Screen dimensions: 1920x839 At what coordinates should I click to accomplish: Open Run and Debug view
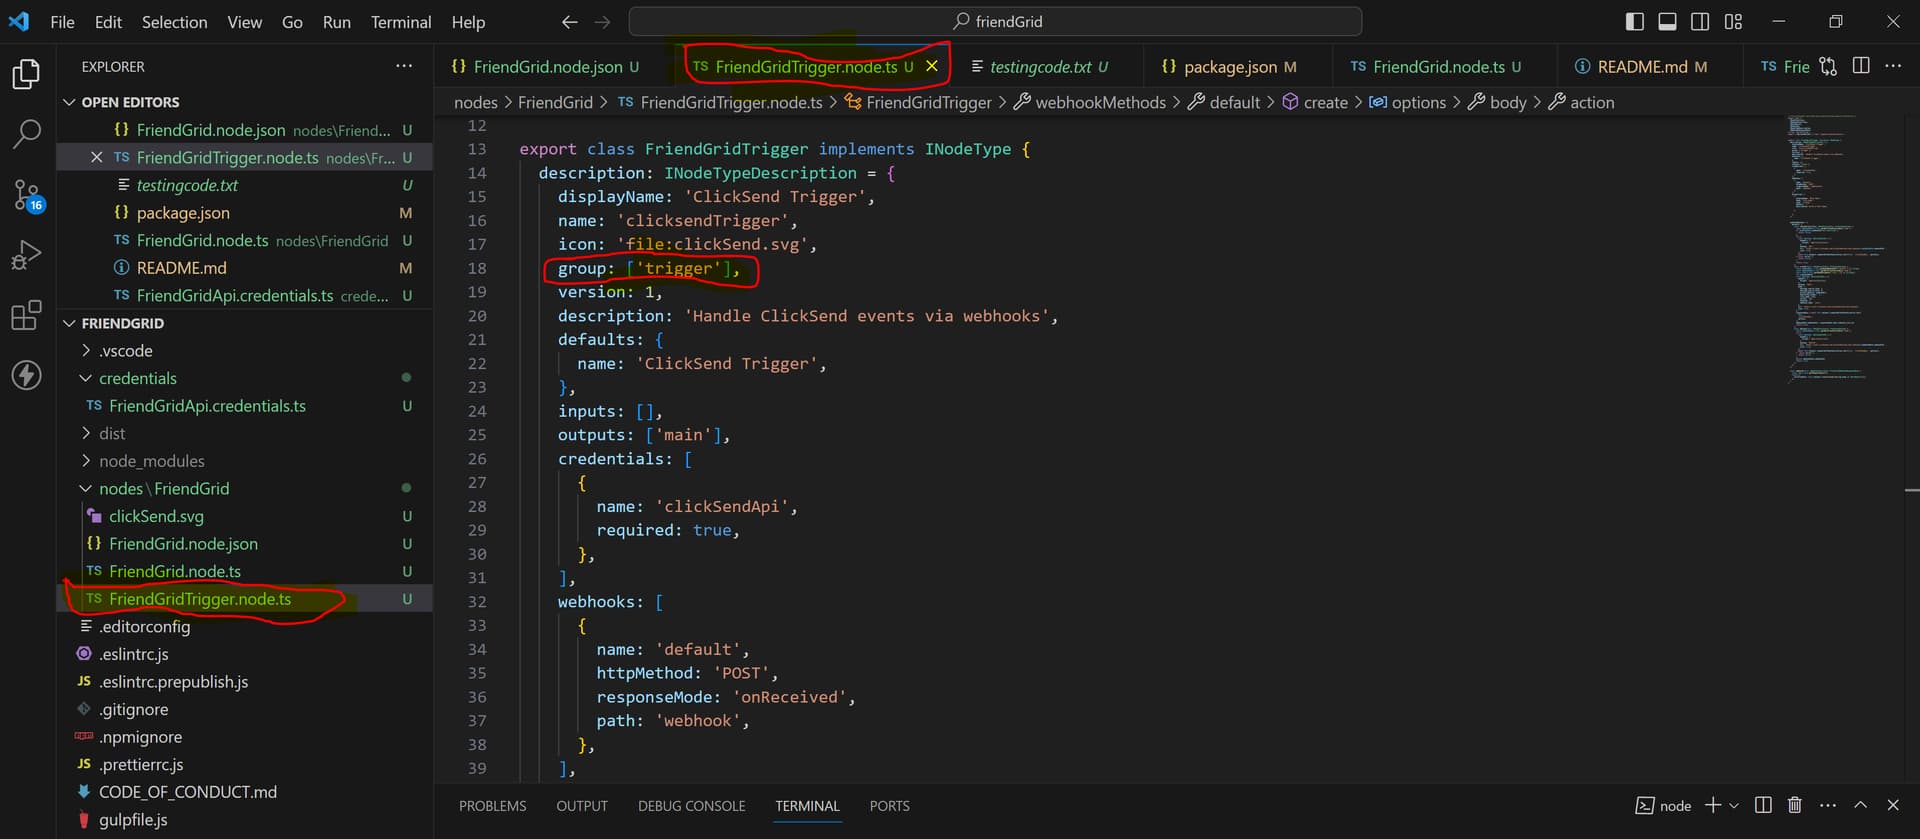[x=26, y=255]
